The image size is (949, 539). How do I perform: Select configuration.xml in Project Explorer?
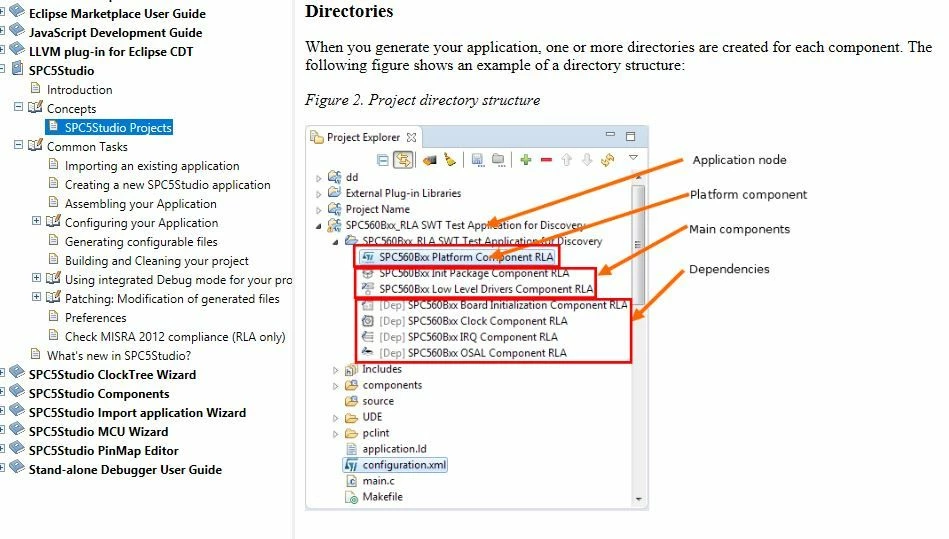pyautogui.click(x=404, y=465)
